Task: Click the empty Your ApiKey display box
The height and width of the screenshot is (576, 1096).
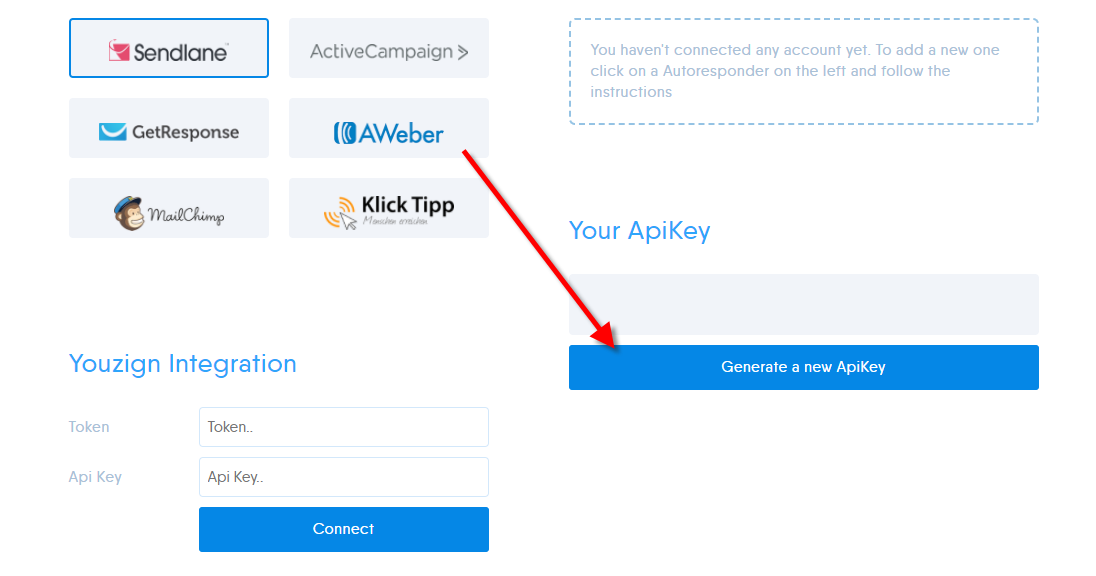Action: click(804, 304)
